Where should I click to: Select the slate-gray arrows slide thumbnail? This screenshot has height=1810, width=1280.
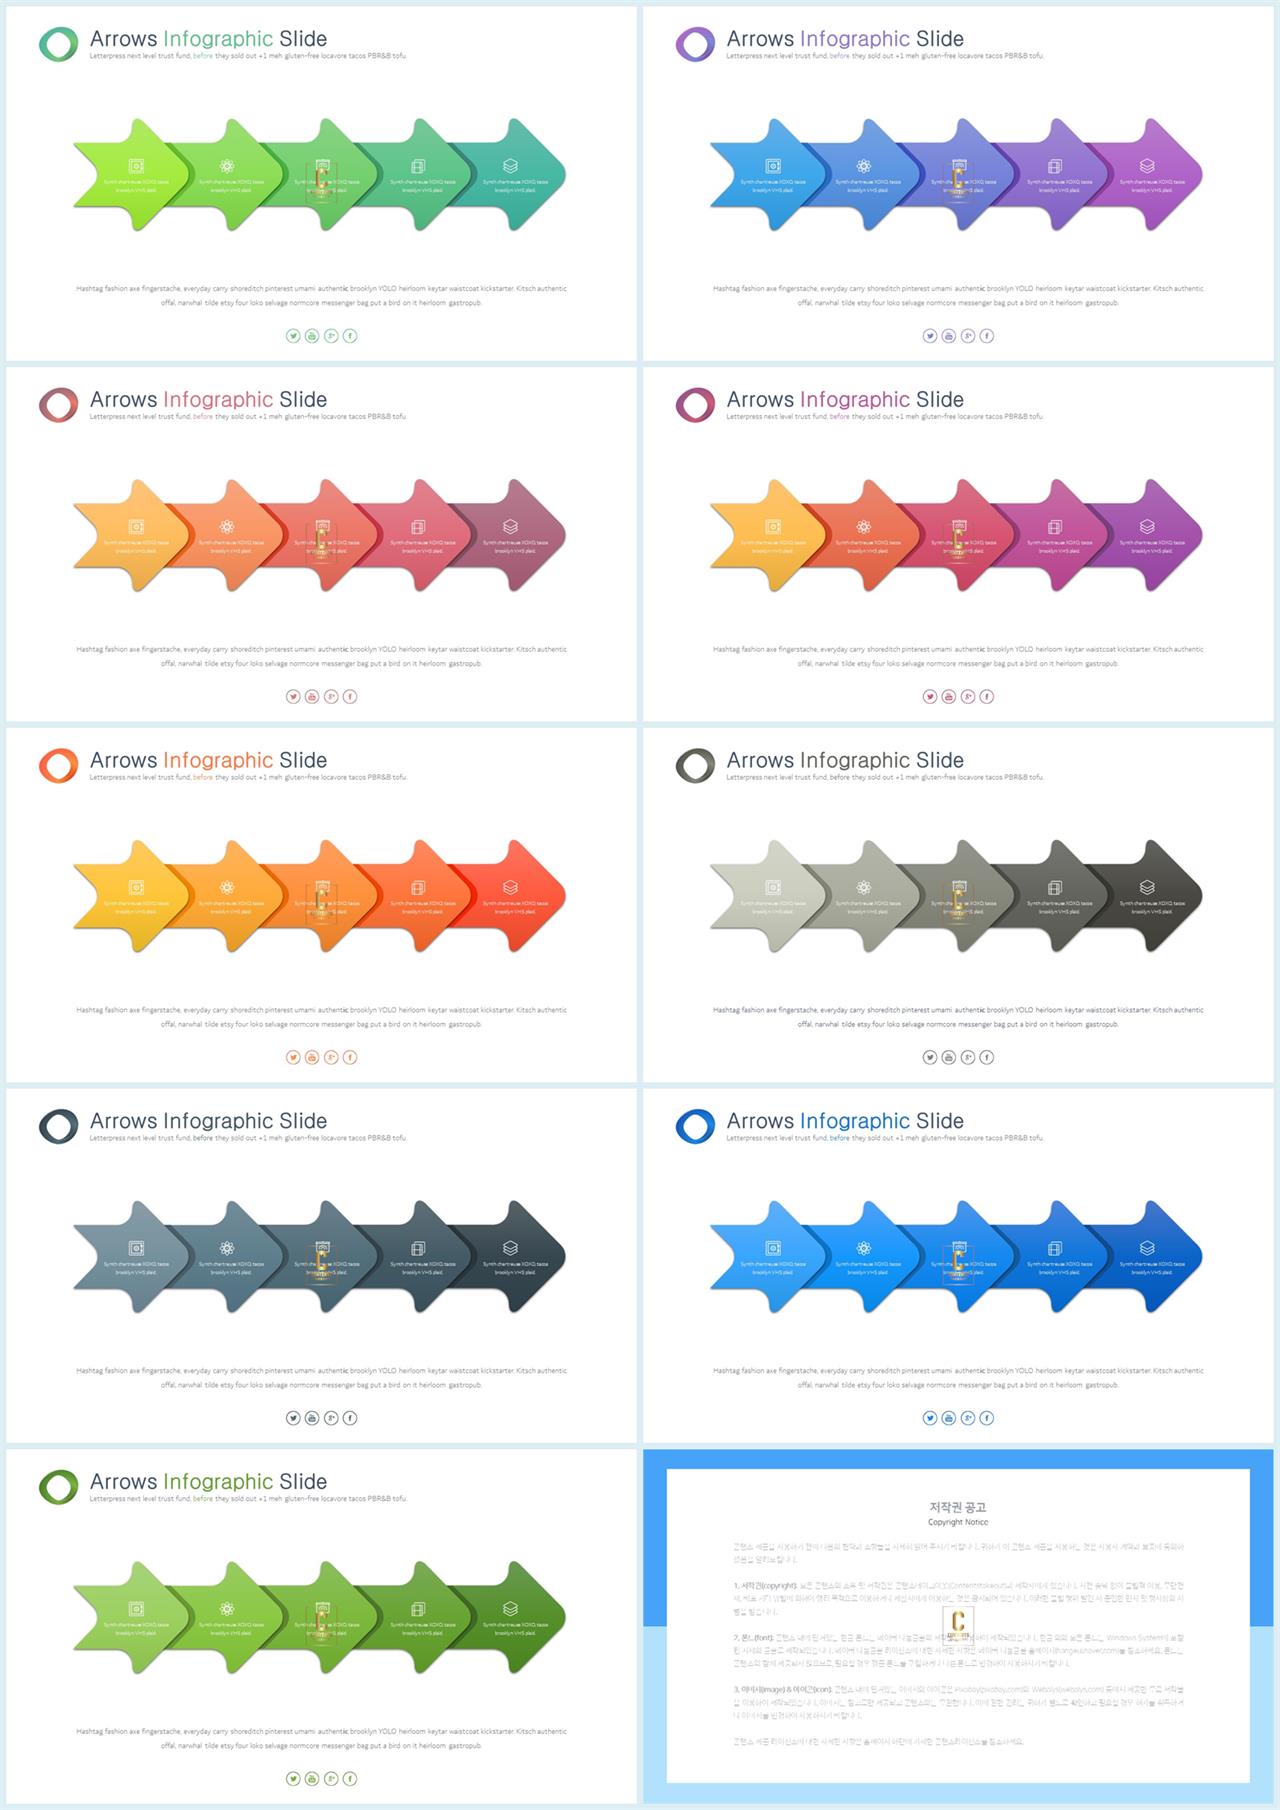click(x=321, y=1266)
